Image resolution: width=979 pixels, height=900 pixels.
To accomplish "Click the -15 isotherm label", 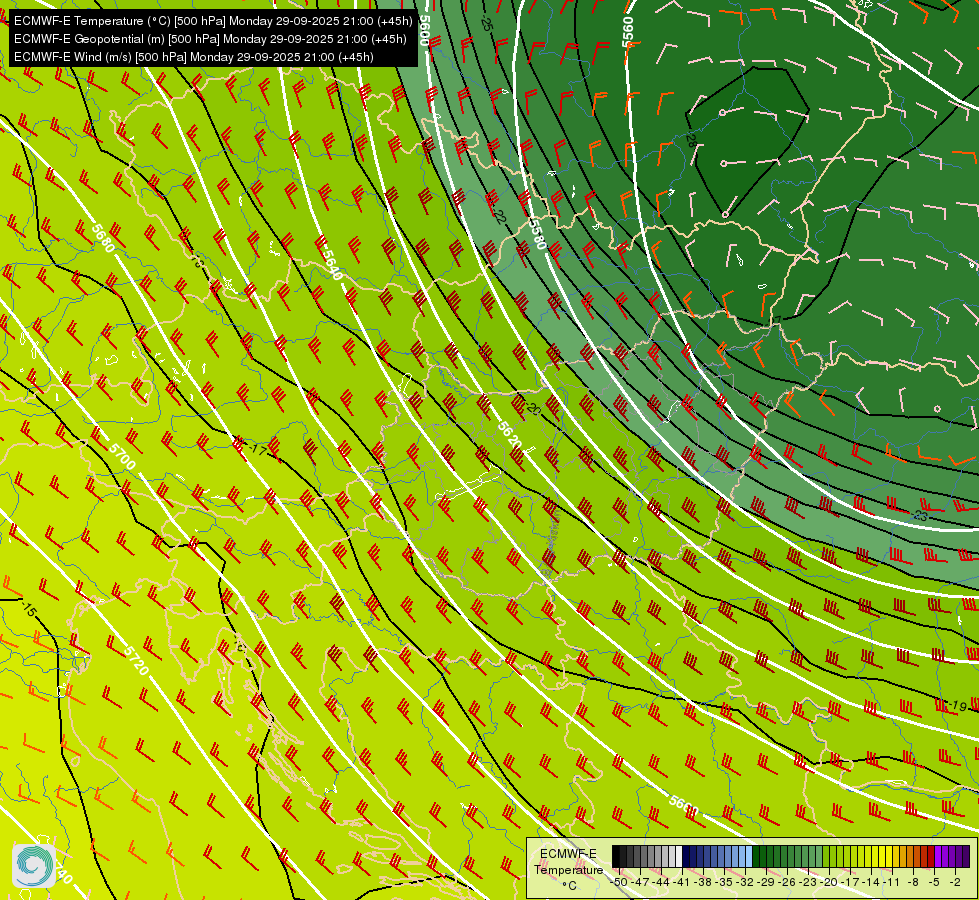I will point(28,609).
